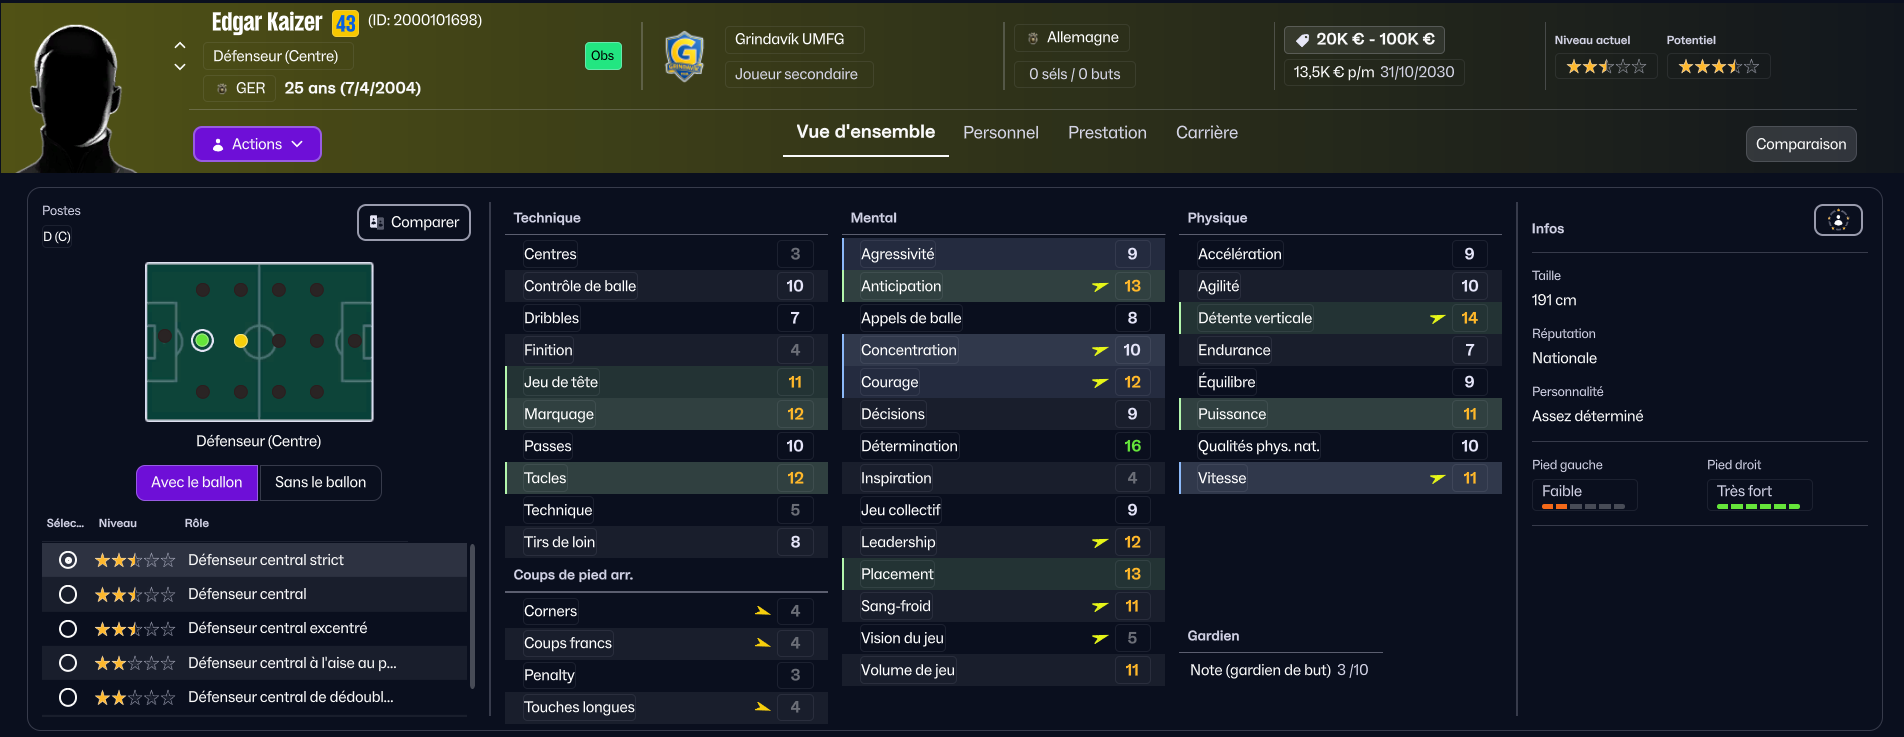
Task: Click the Allemagne nationality flag icon
Action: pyautogui.click(x=1033, y=38)
